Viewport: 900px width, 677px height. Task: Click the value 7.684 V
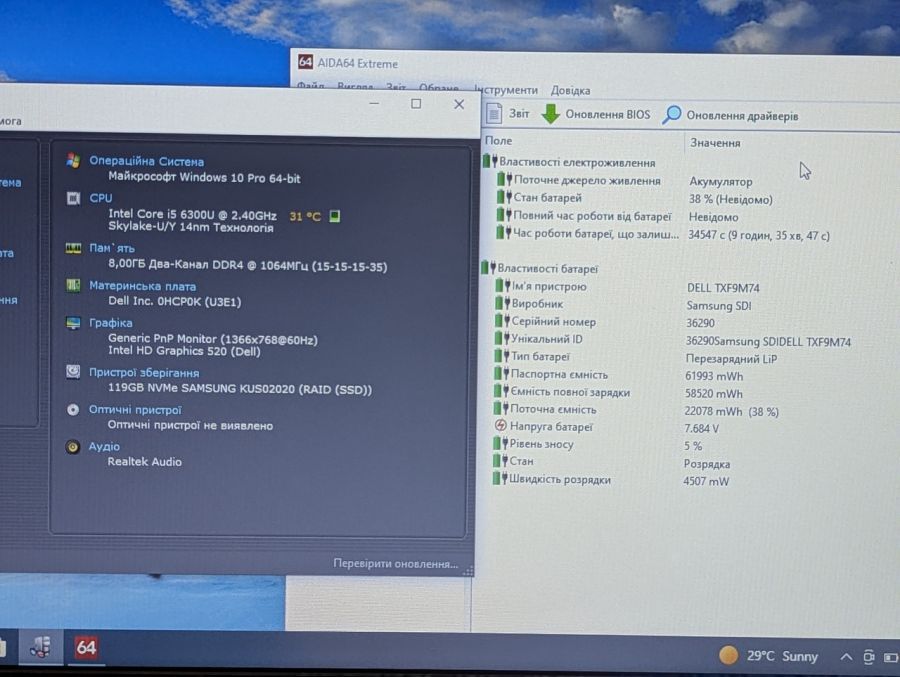tap(701, 428)
